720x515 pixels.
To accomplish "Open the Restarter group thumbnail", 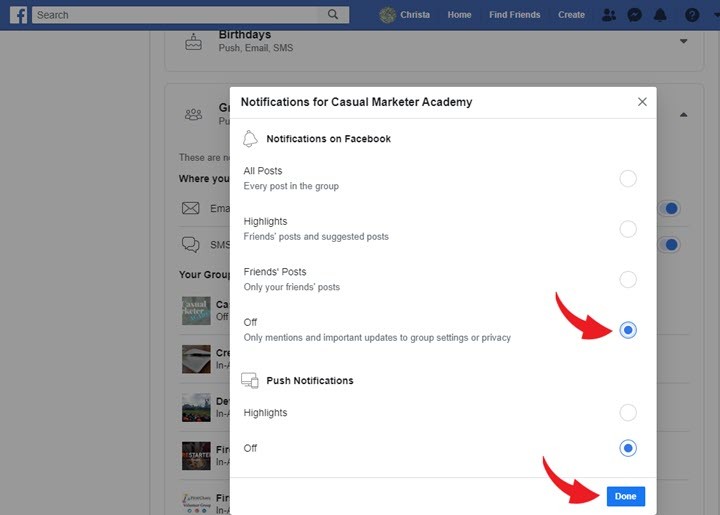I will 196,456.
